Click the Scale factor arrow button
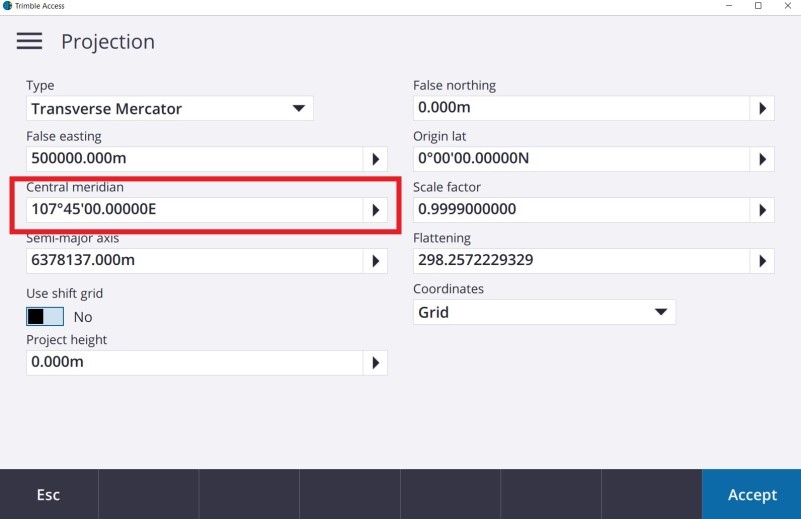Screen dimensions: 801x519 pos(762,210)
